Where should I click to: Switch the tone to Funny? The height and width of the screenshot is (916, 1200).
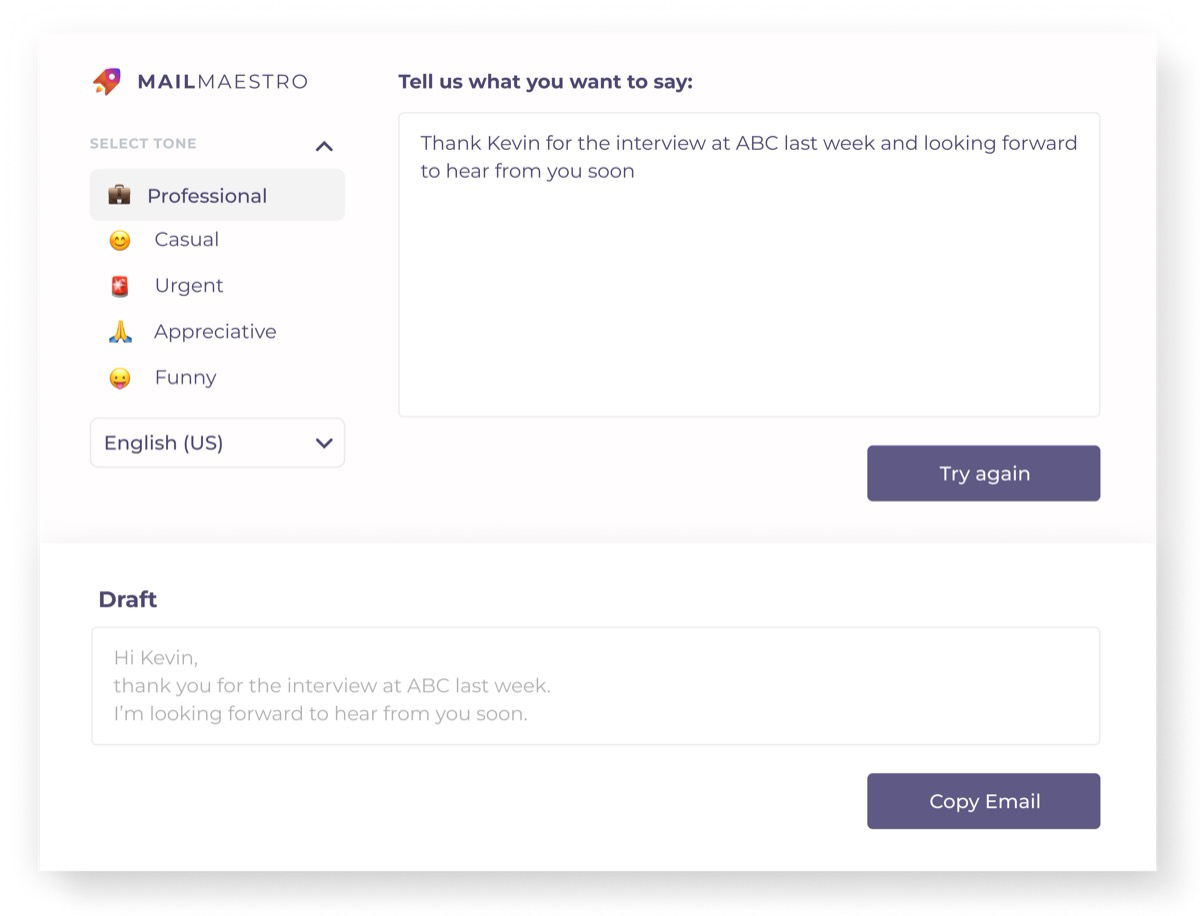point(185,378)
